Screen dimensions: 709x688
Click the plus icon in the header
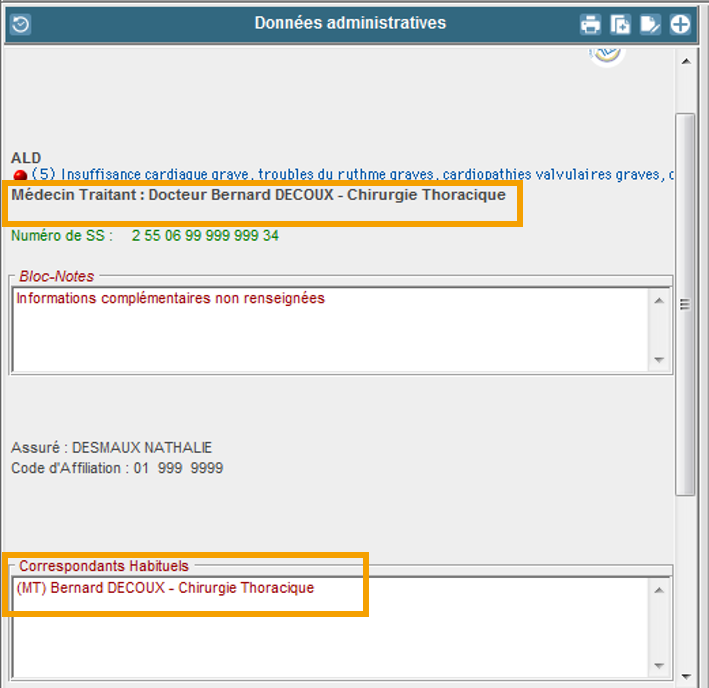(680, 25)
